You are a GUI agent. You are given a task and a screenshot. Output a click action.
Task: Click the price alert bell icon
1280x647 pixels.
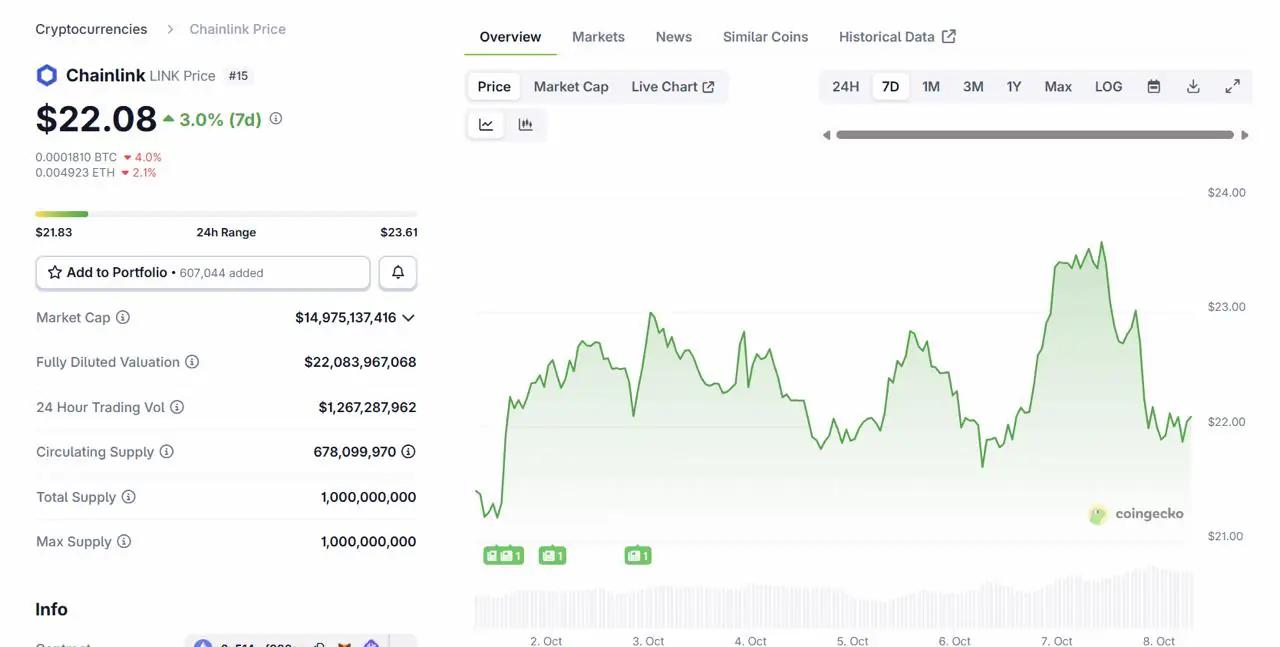pos(398,272)
